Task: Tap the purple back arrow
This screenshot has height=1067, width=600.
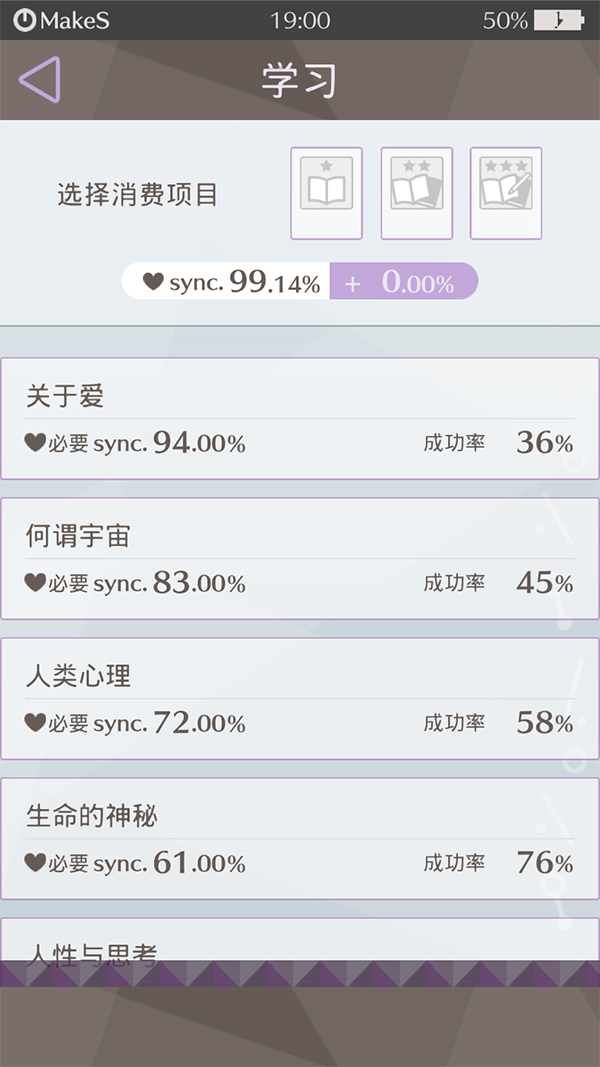Action: (40, 80)
